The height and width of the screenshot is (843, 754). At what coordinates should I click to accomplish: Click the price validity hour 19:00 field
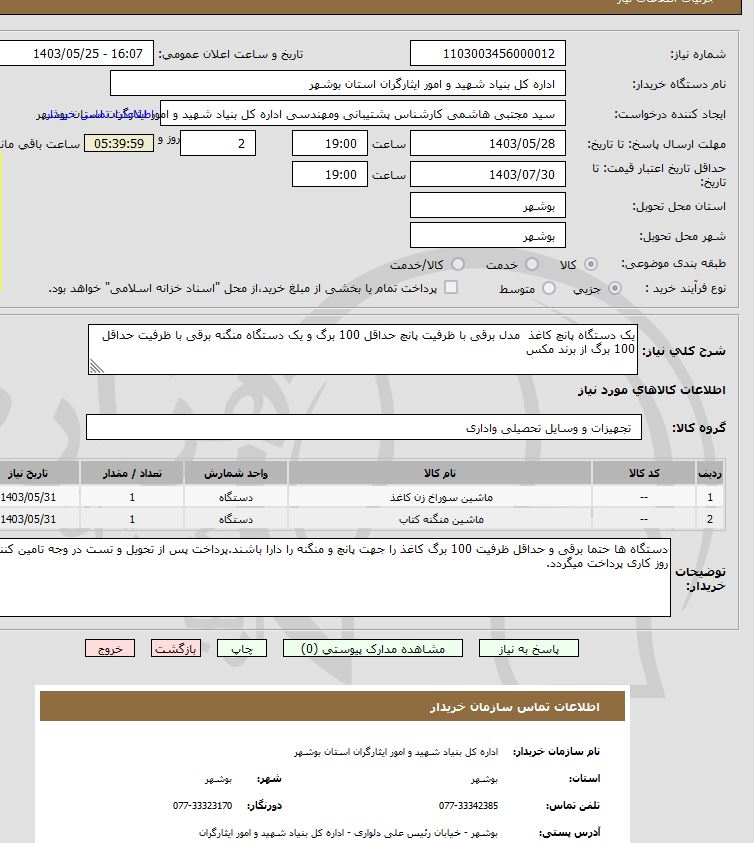click(x=330, y=174)
